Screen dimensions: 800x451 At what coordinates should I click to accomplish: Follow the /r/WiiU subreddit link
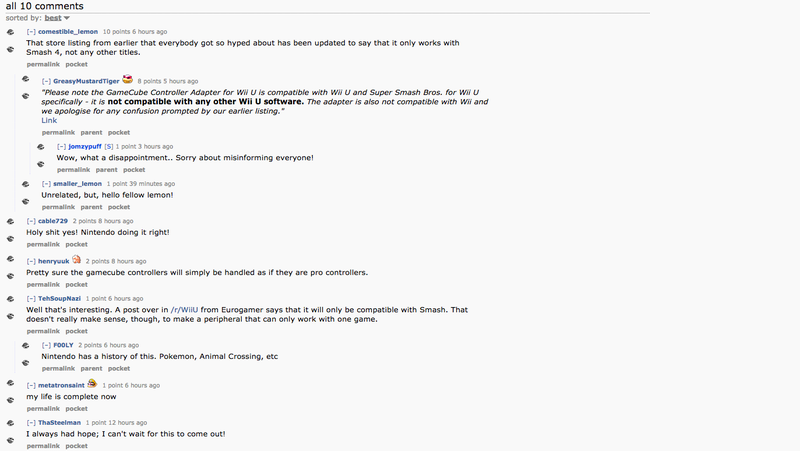[184, 310]
